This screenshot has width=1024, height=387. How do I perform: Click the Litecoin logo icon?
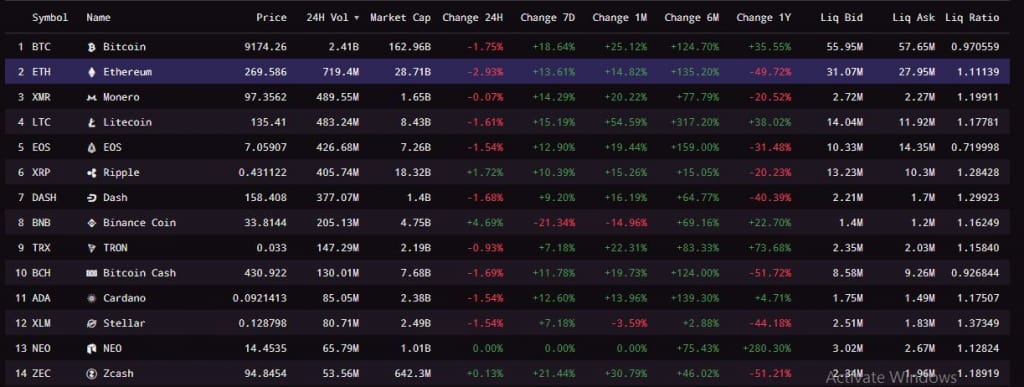coord(91,122)
